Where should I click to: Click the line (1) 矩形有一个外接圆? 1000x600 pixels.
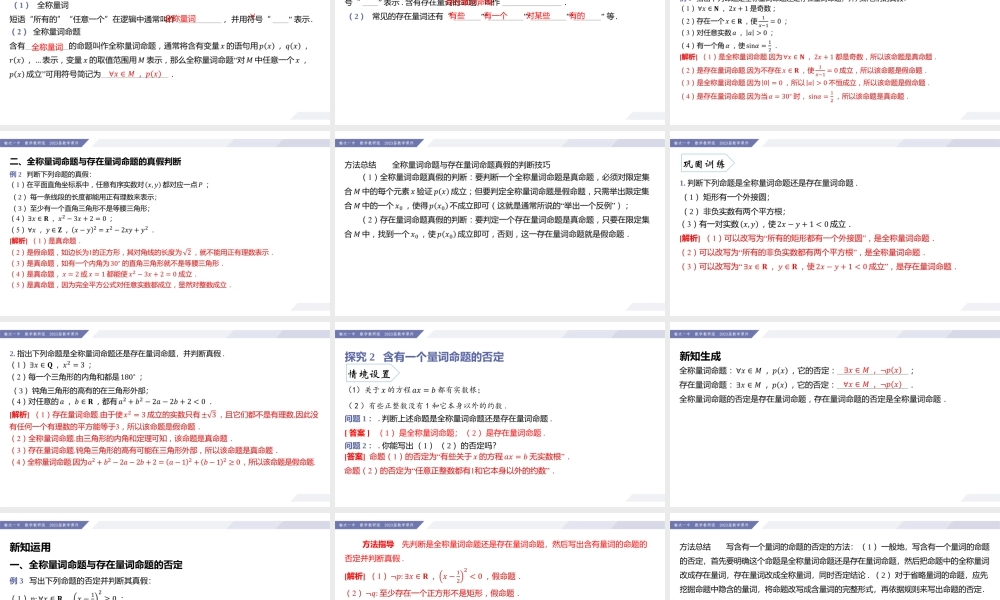tap(725, 197)
